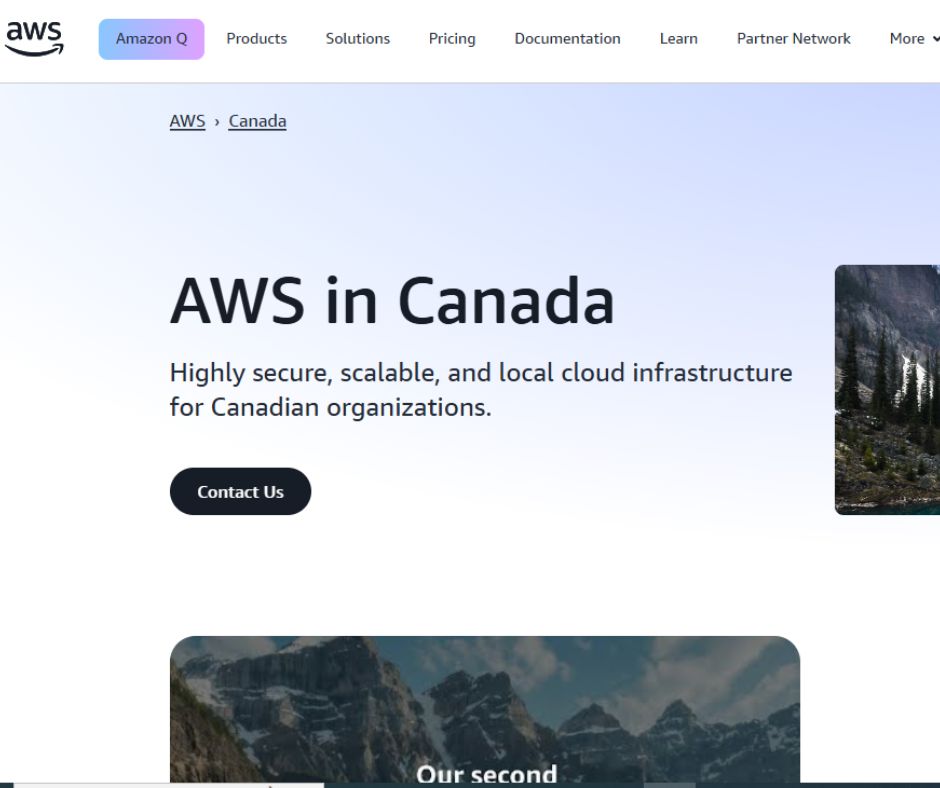Select the Learn menu item
Image resolution: width=940 pixels, height=788 pixels.
679,39
